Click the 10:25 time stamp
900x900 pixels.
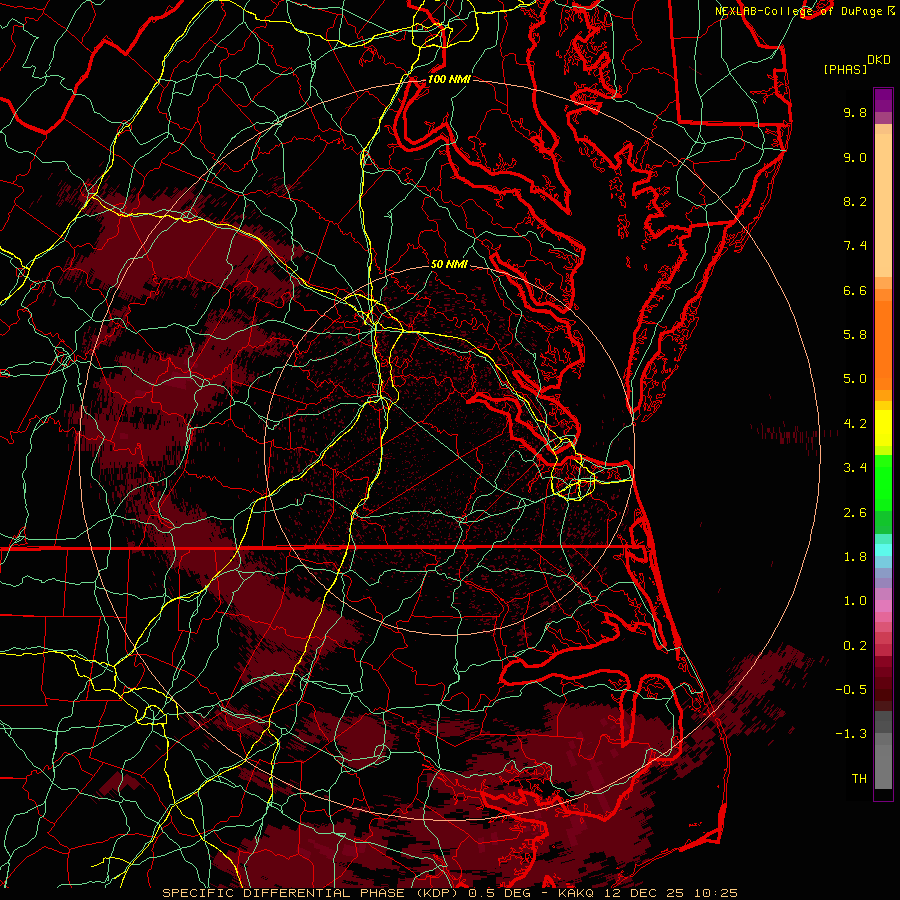click(x=715, y=893)
